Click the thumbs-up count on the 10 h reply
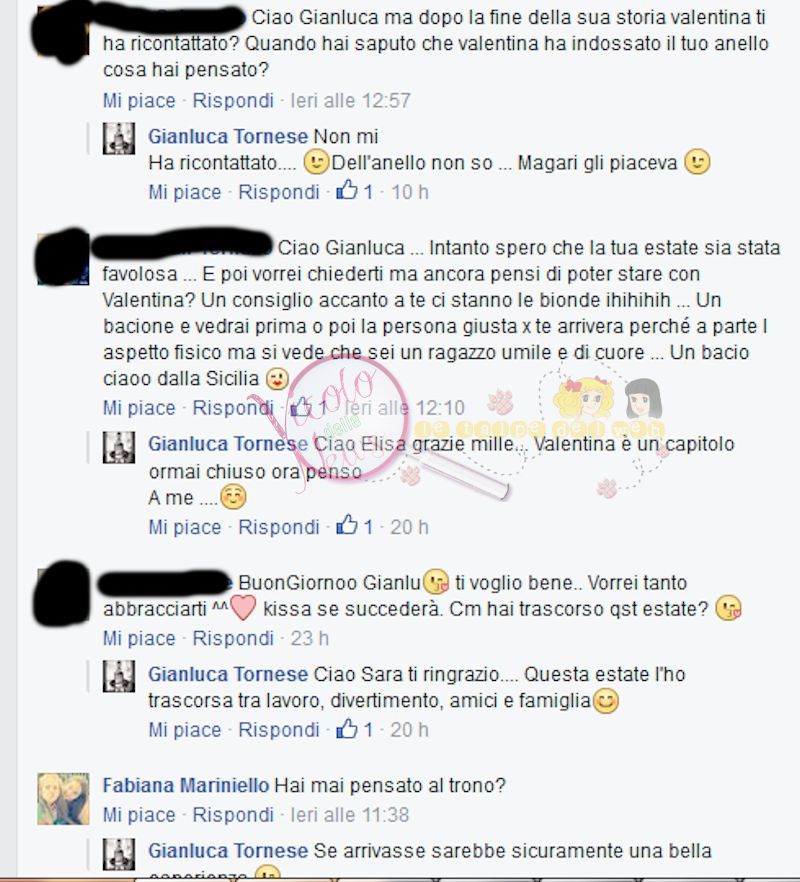800x882 pixels. coord(368,192)
